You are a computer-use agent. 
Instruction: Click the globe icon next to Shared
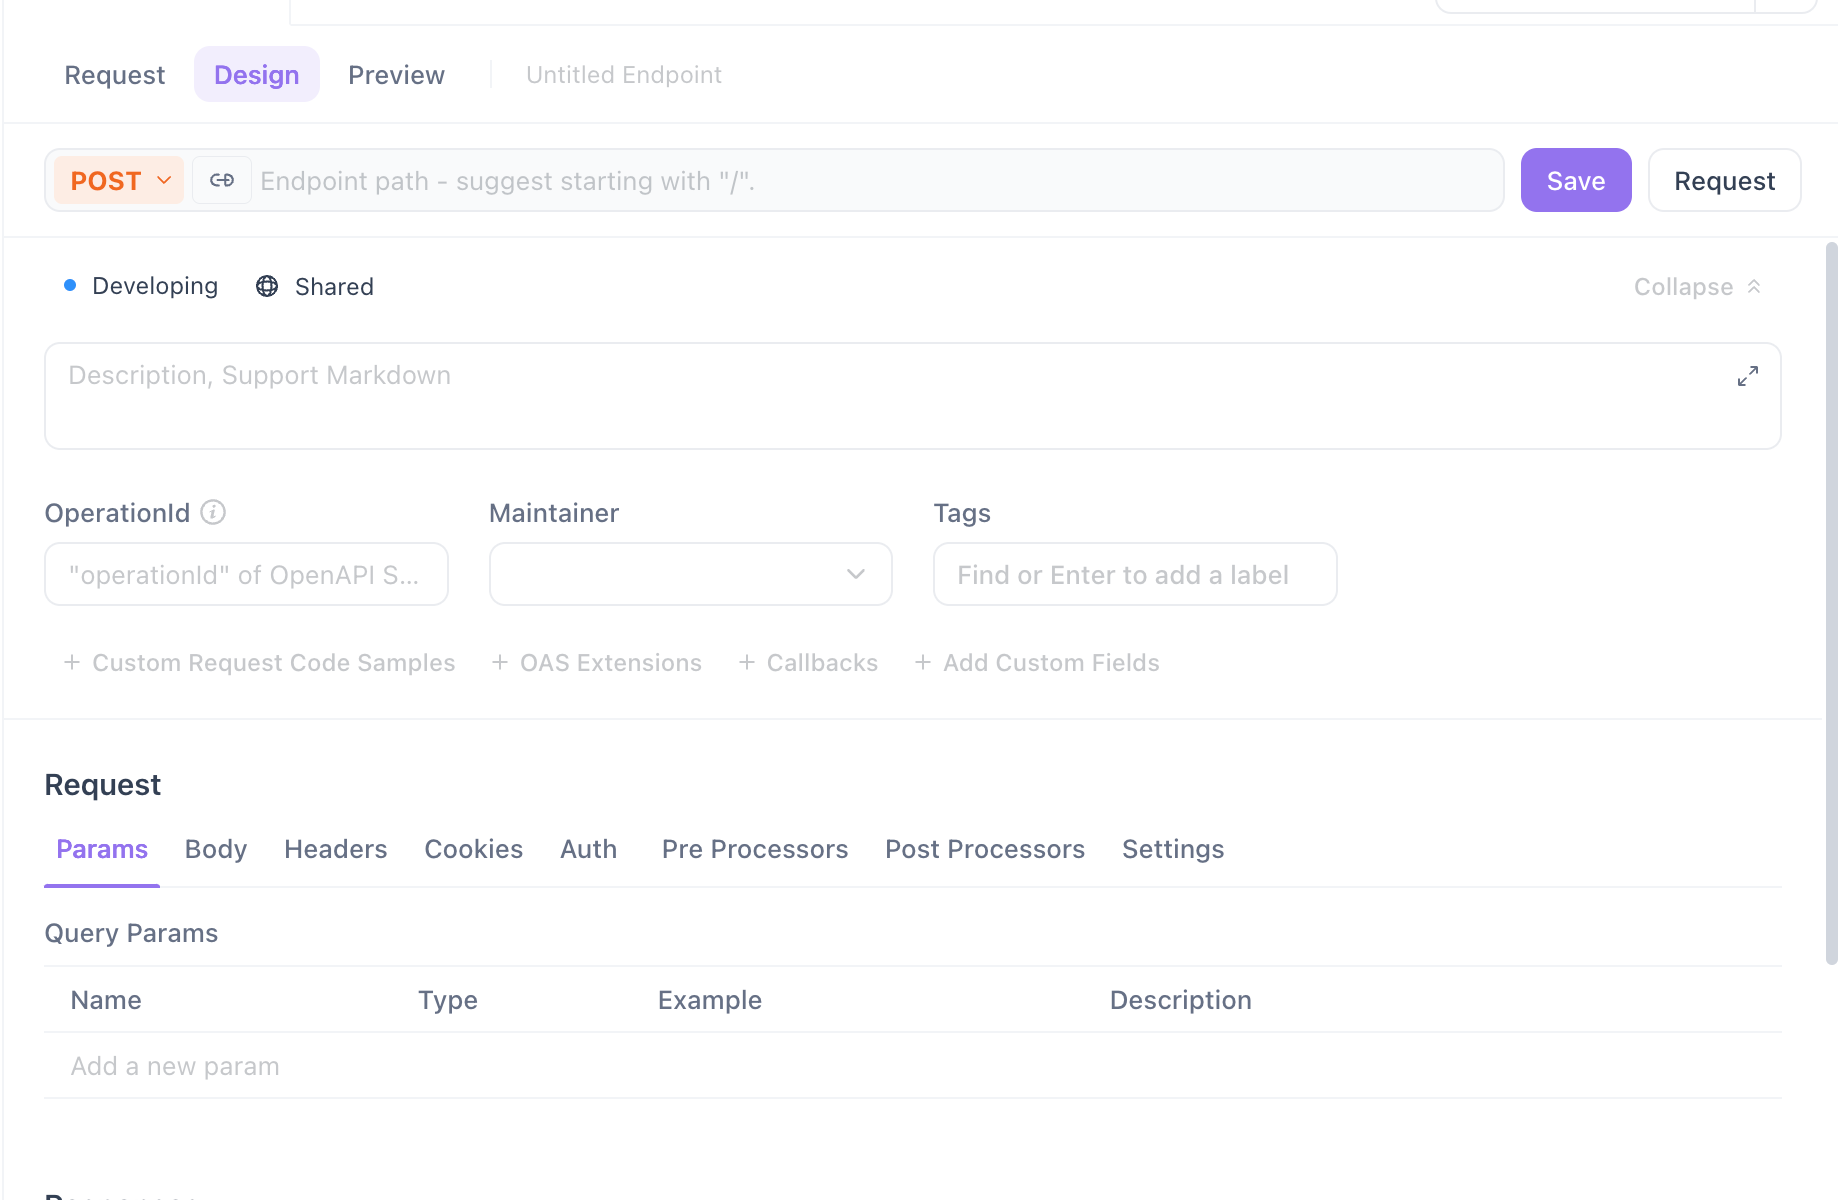[x=267, y=286]
